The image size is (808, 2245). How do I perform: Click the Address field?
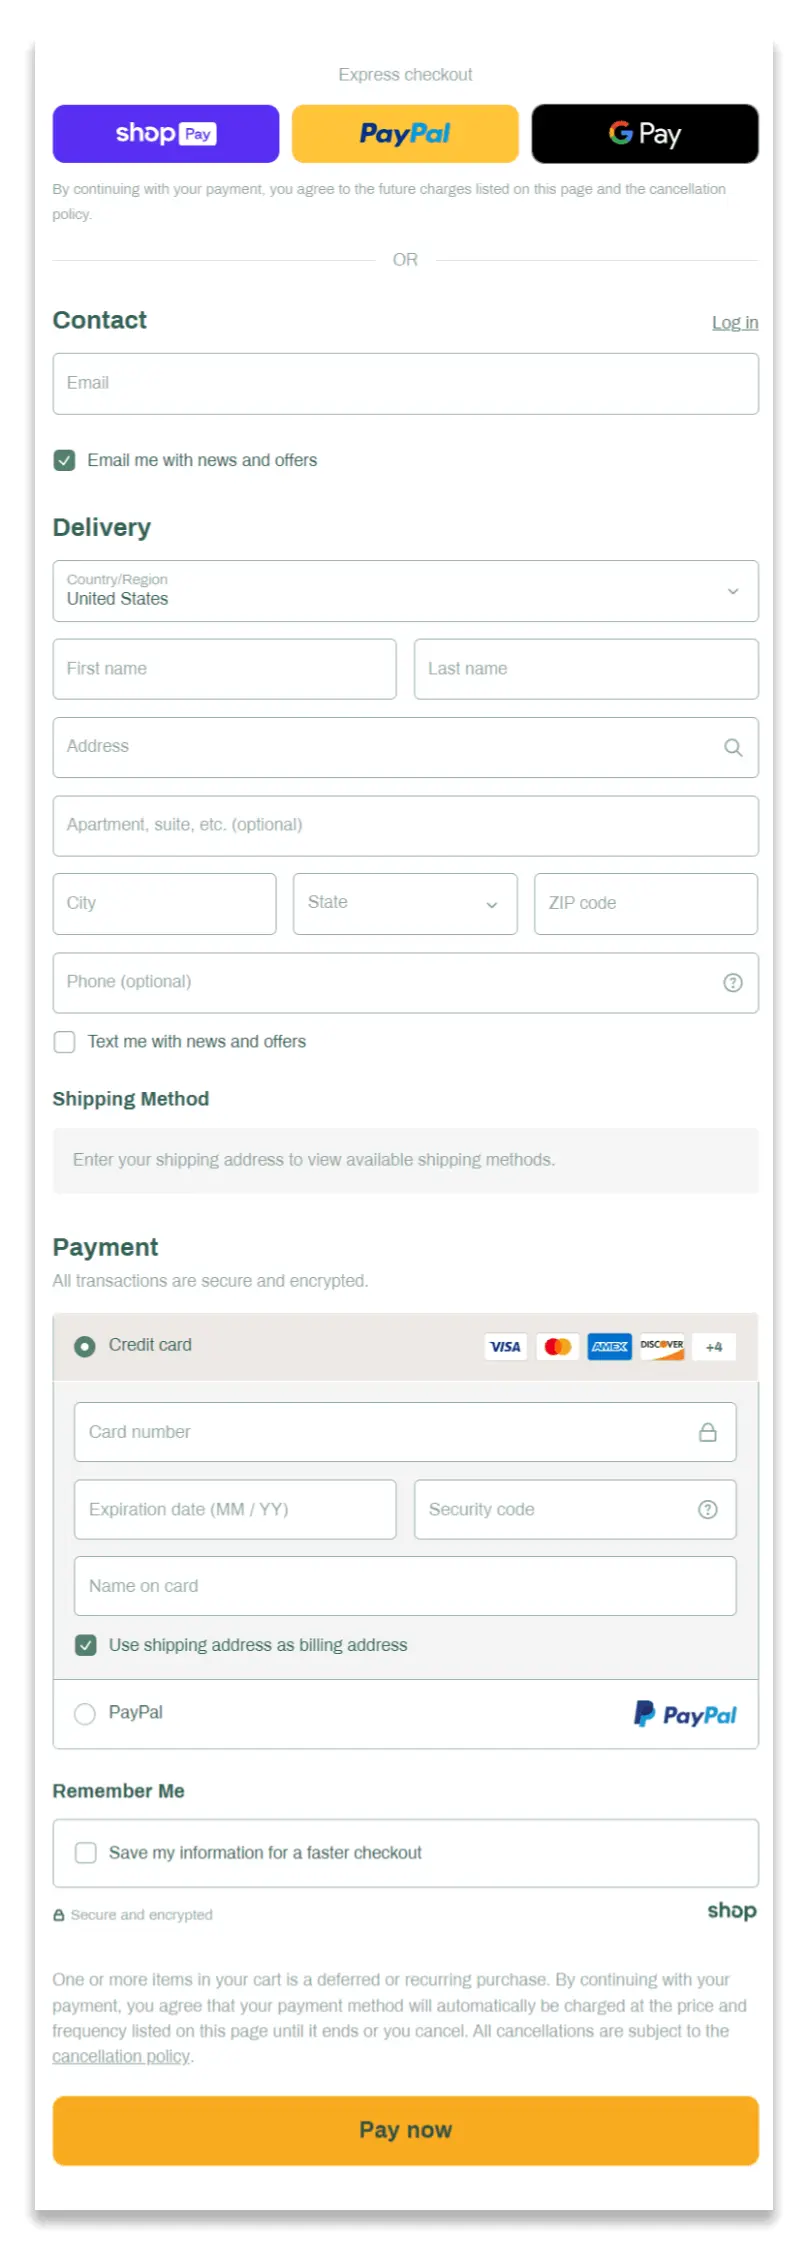pos(406,747)
